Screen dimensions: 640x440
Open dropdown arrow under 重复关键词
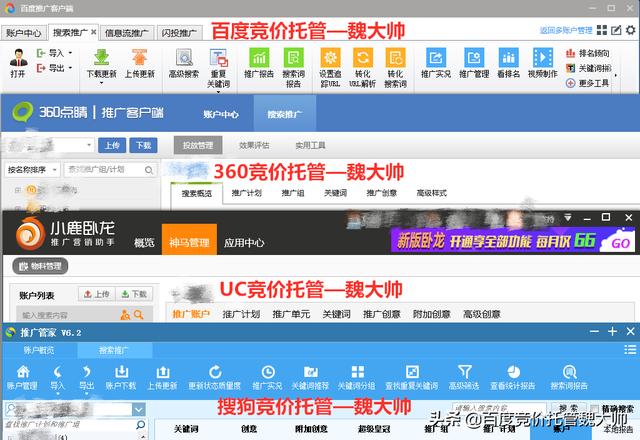point(218,92)
